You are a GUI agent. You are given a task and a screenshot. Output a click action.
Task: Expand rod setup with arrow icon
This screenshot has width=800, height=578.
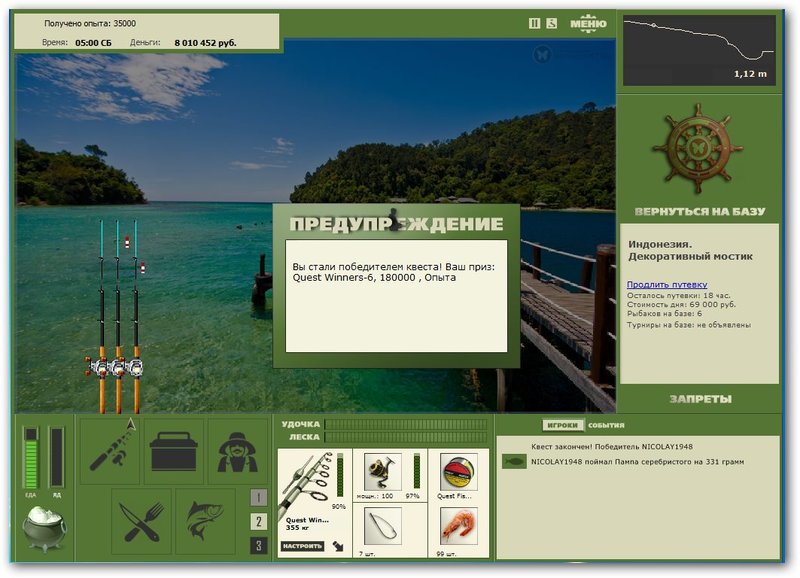point(338,546)
